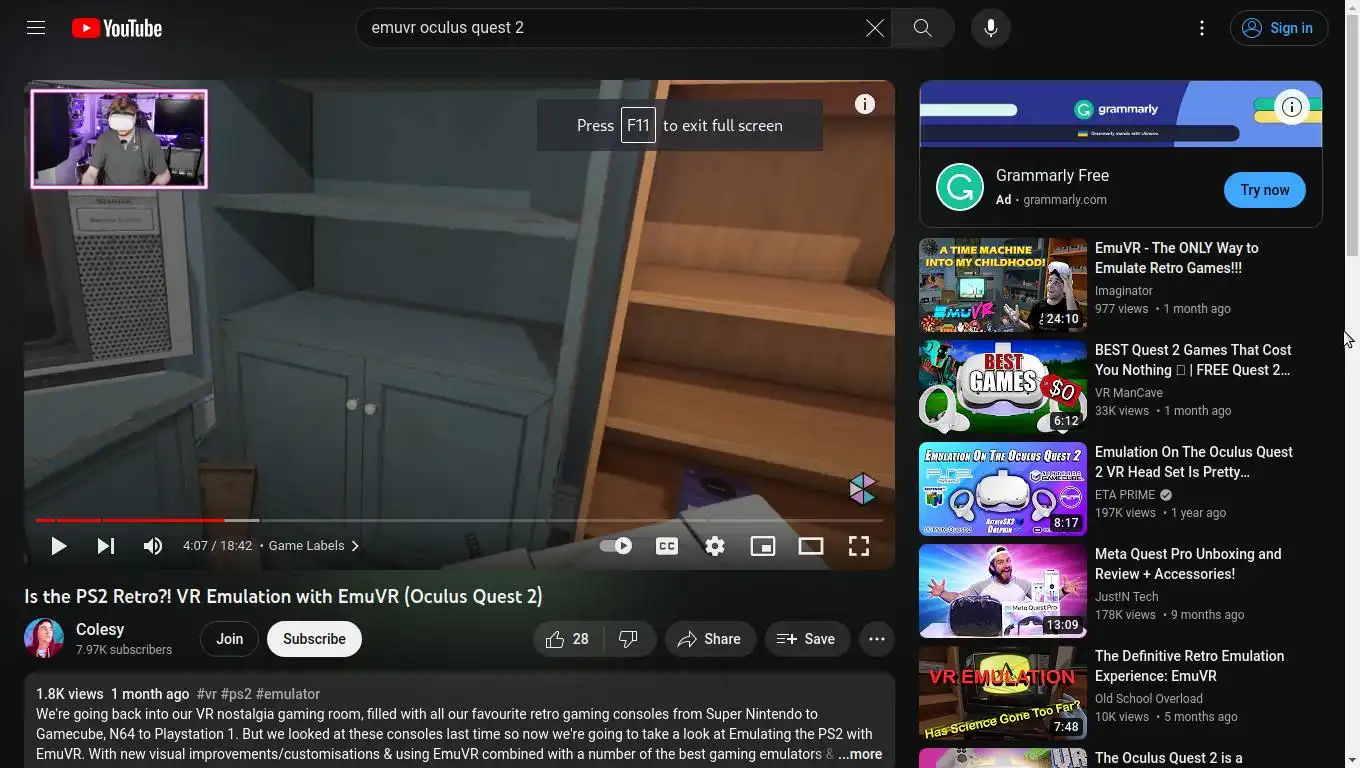Click the Grammarly Free ad title
Screen dimensions: 1360x768
pyautogui.click(x=1052, y=175)
